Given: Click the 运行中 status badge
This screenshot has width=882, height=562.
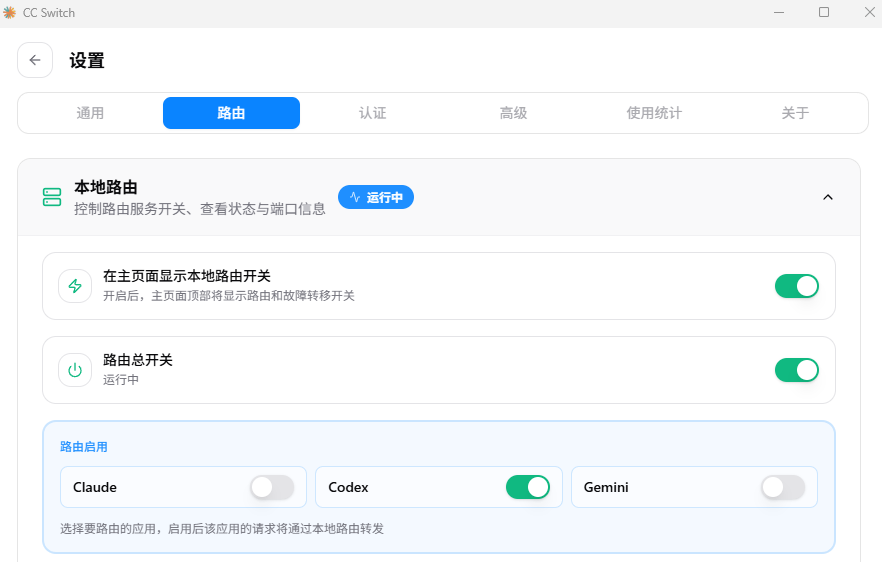Looking at the screenshot, I should (x=376, y=197).
